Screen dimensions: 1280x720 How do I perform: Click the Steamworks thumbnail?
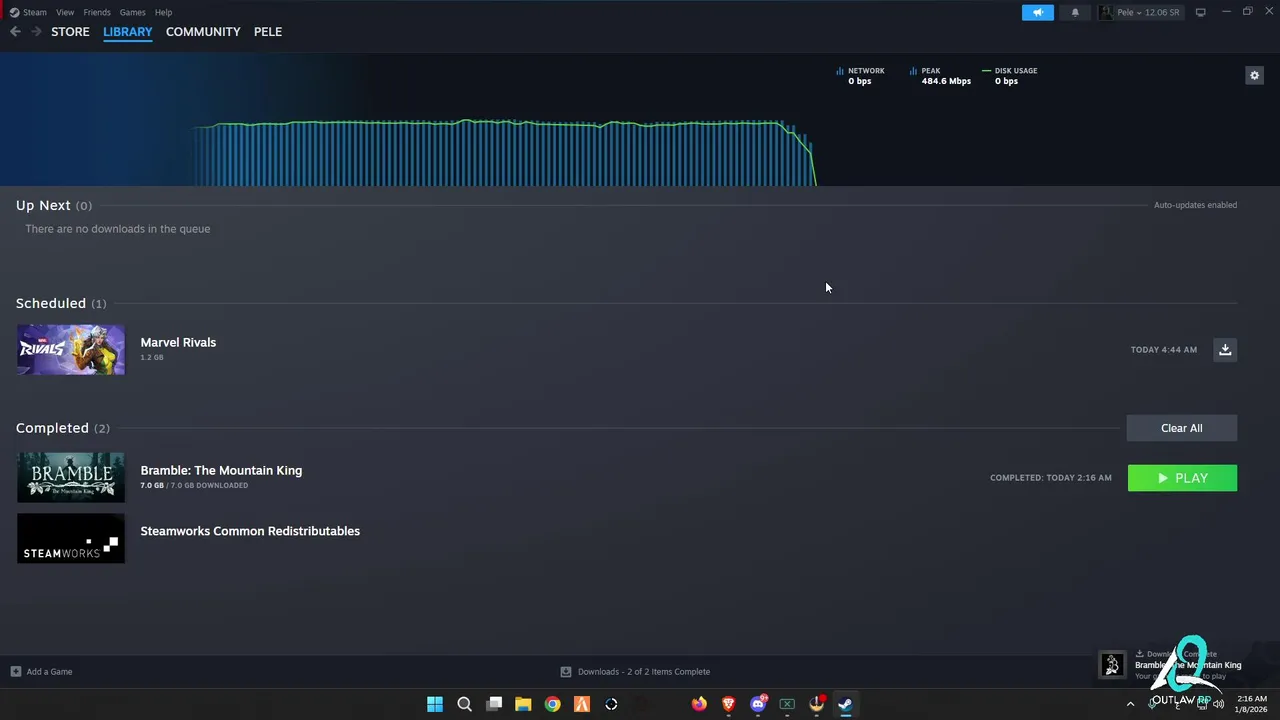point(71,538)
